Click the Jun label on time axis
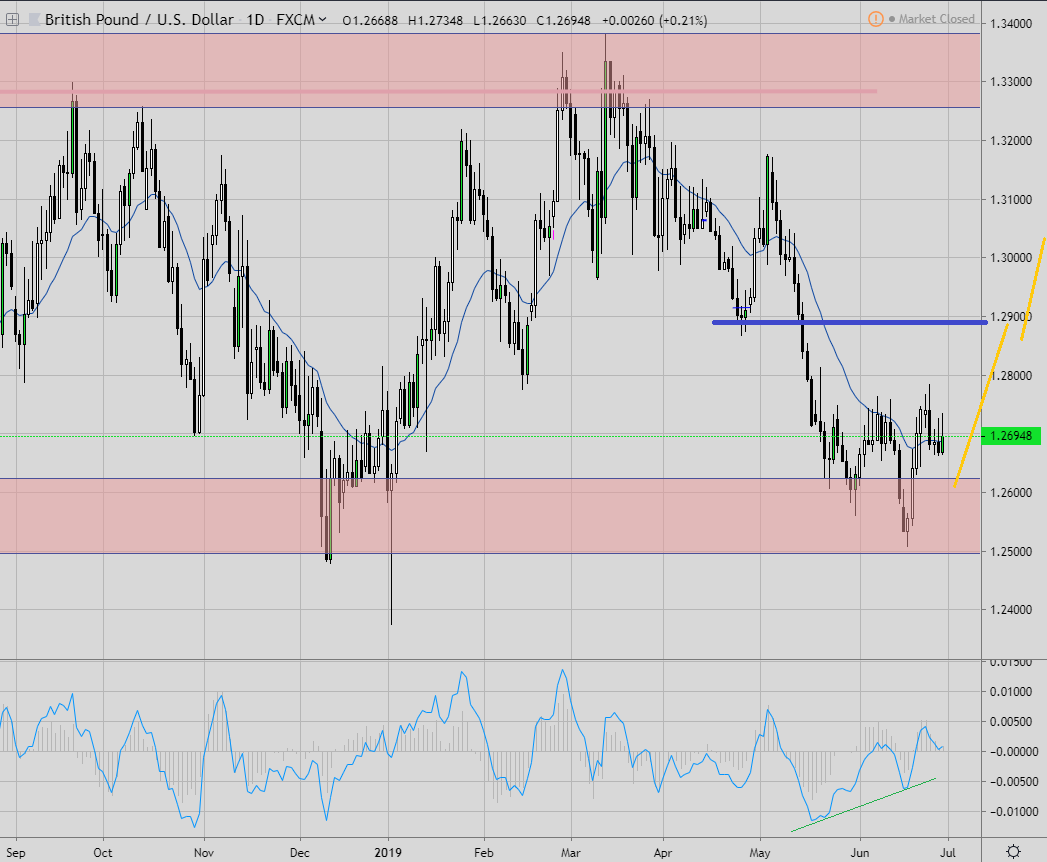 coord(859,851)
